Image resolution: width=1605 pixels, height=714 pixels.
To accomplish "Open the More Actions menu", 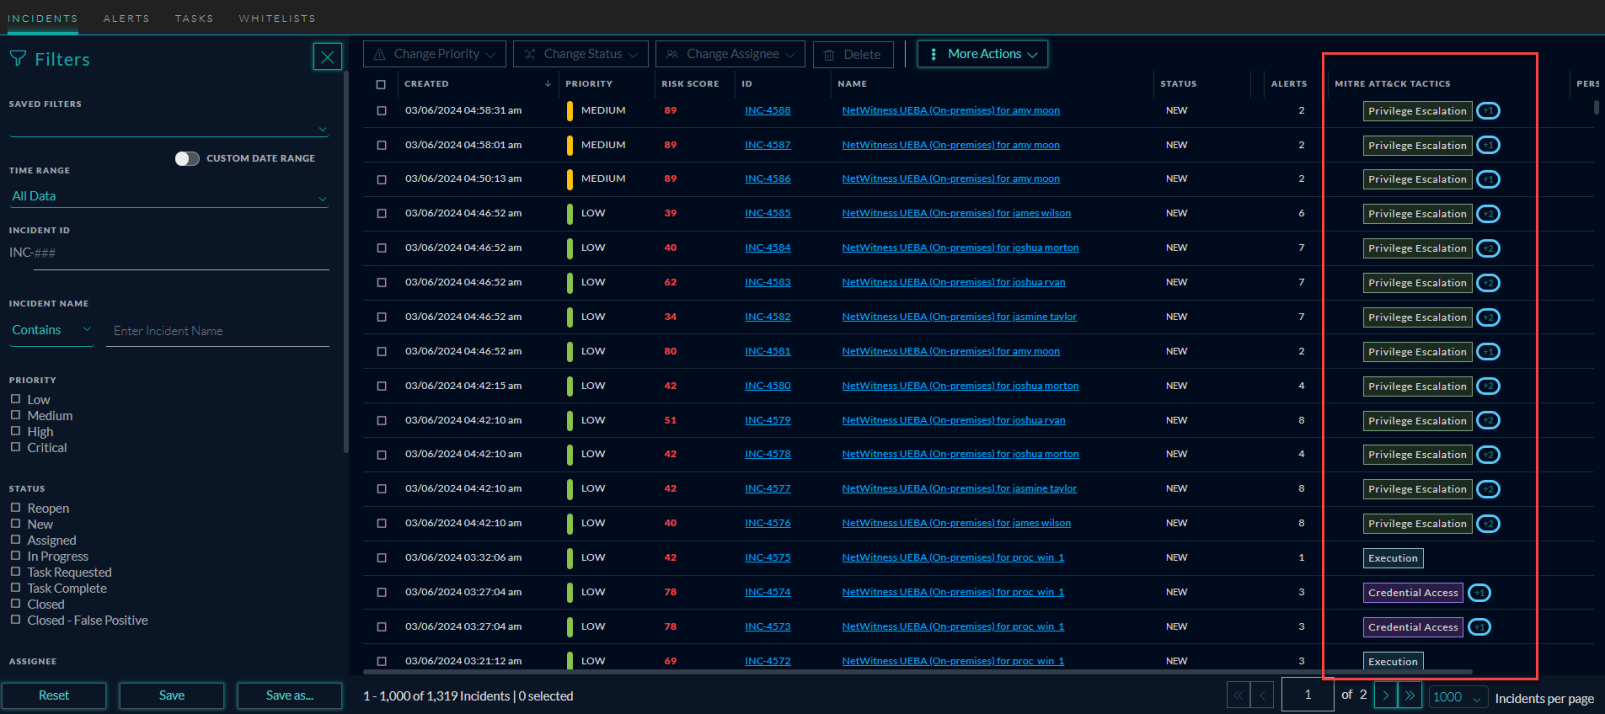I will pos(983,54).
